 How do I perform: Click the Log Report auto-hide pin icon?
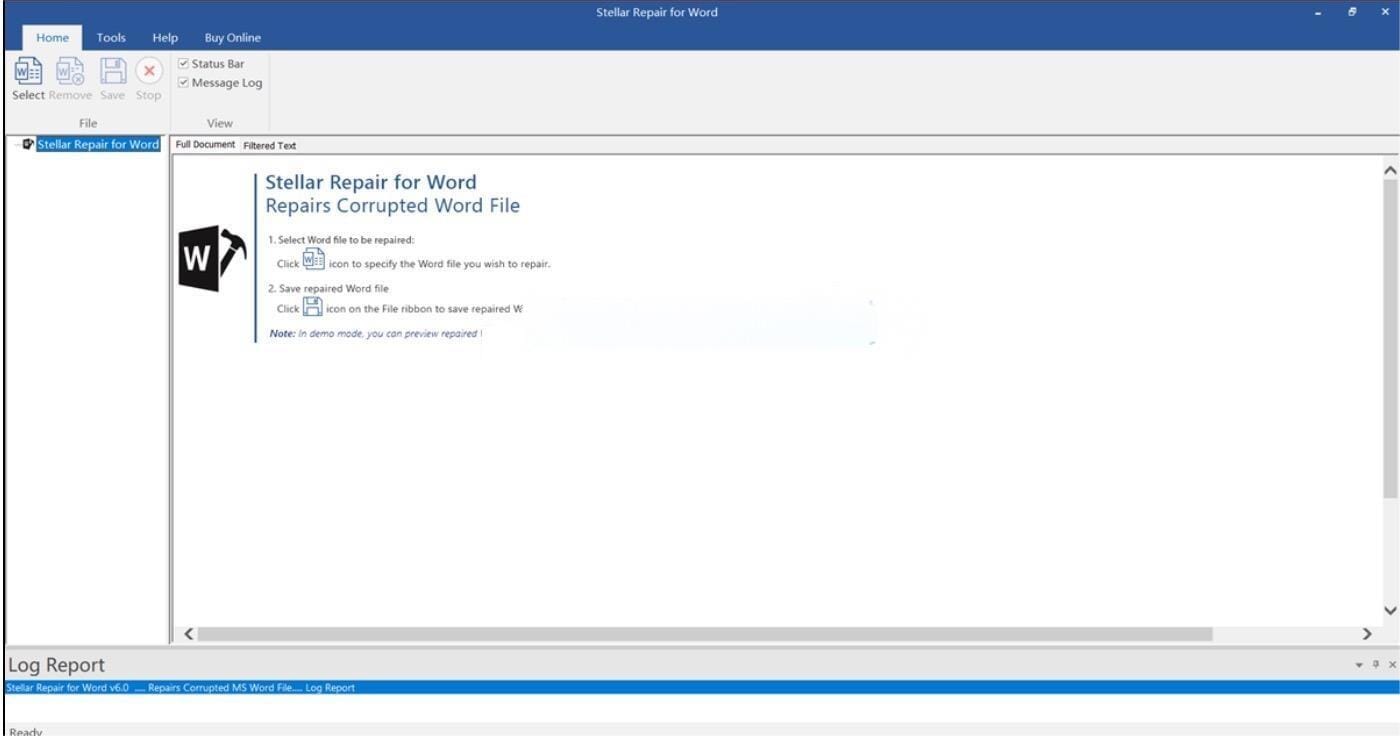click(1376, 664)
